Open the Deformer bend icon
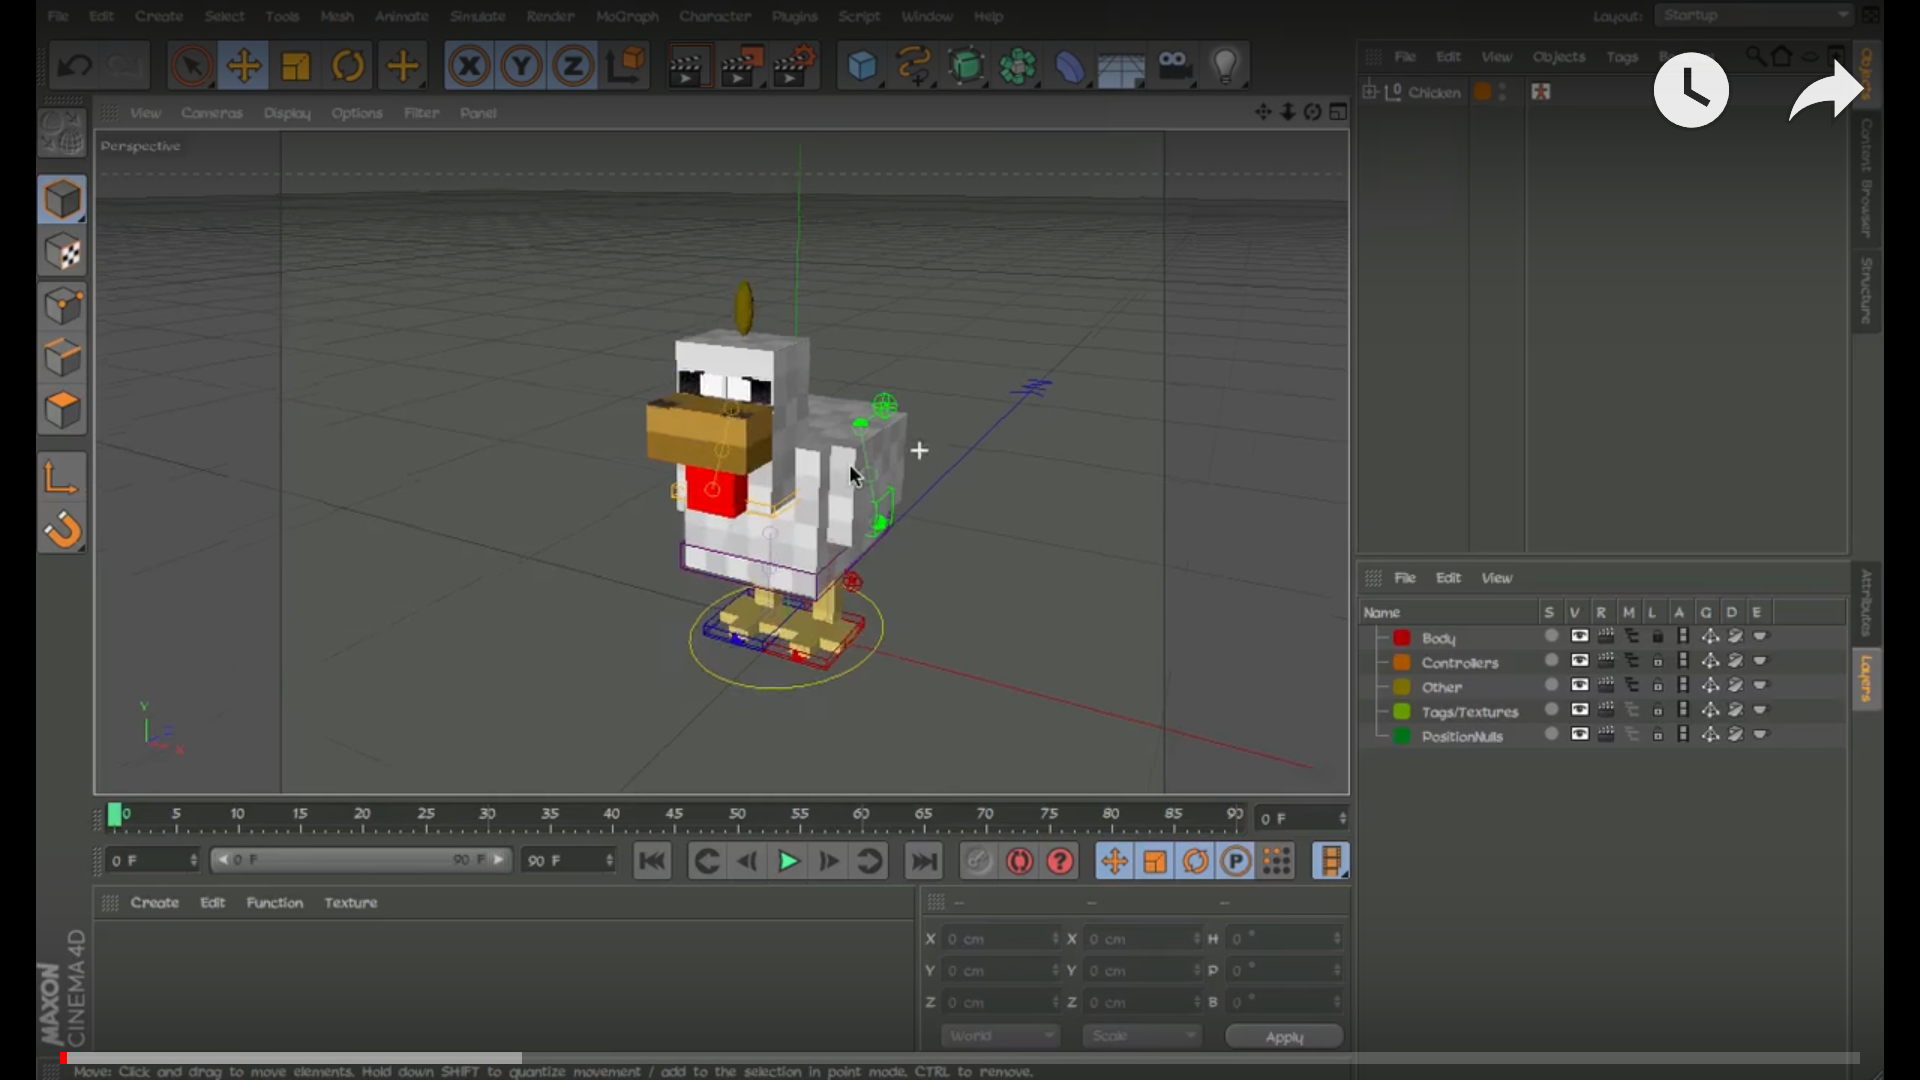The width and height of the screenshot is (1920, 1080). [1070, 67]
